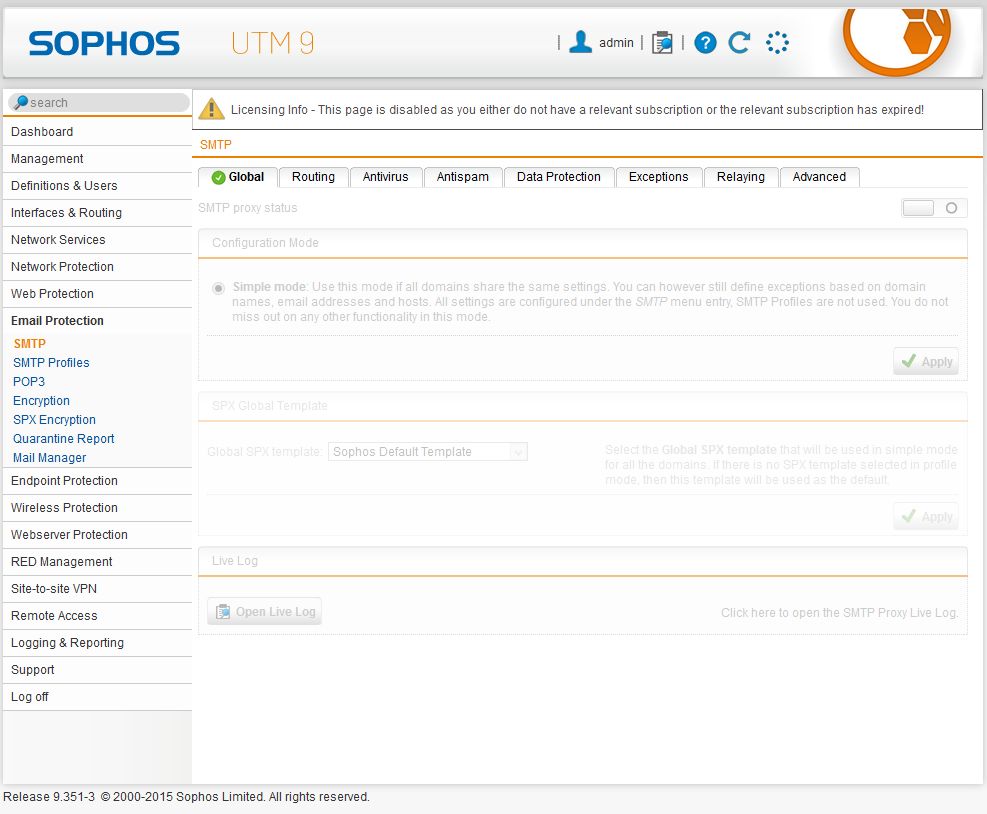Click the Open Live Log button
The width and height of the screenshot is (987, 814).
tap(264, 611)
